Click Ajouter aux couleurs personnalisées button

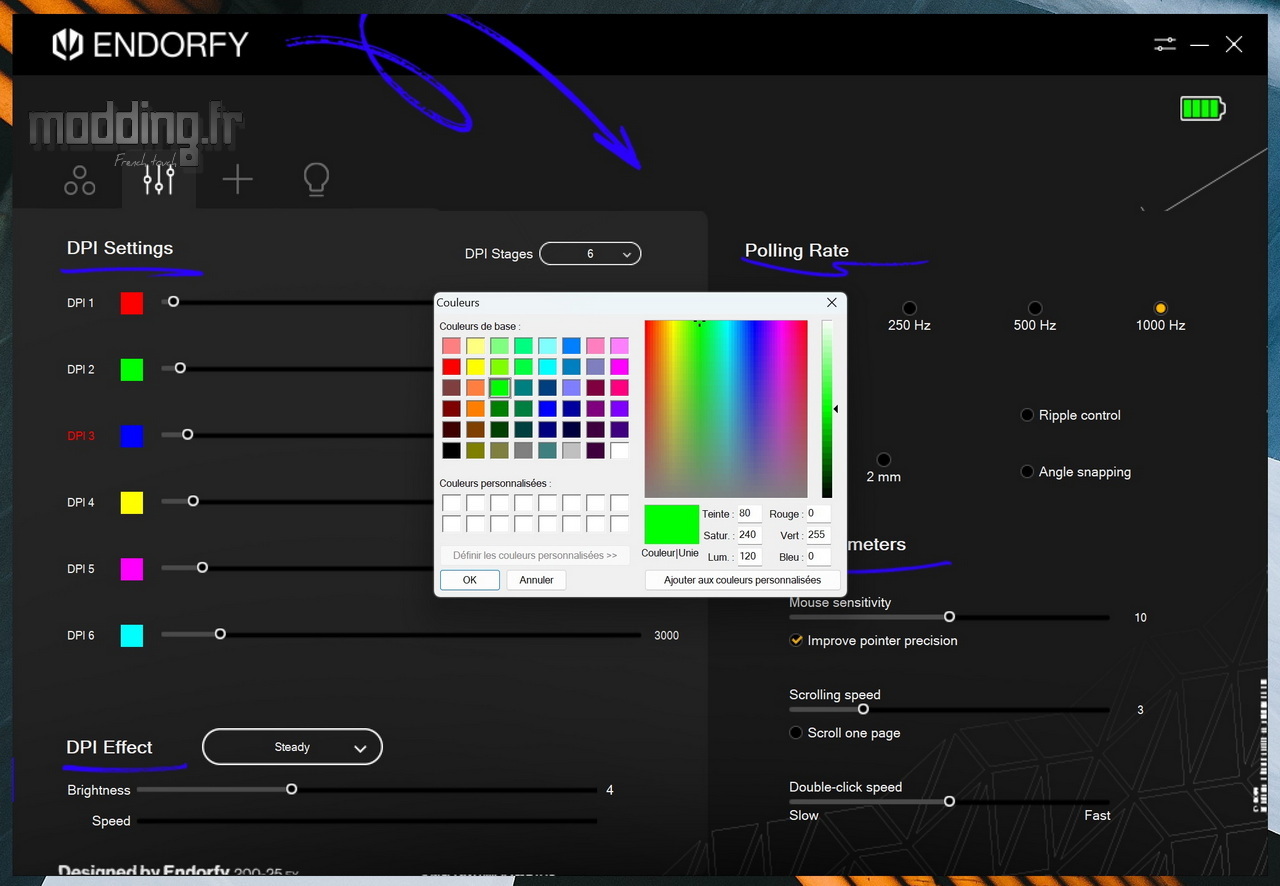(x=743, y=580)
